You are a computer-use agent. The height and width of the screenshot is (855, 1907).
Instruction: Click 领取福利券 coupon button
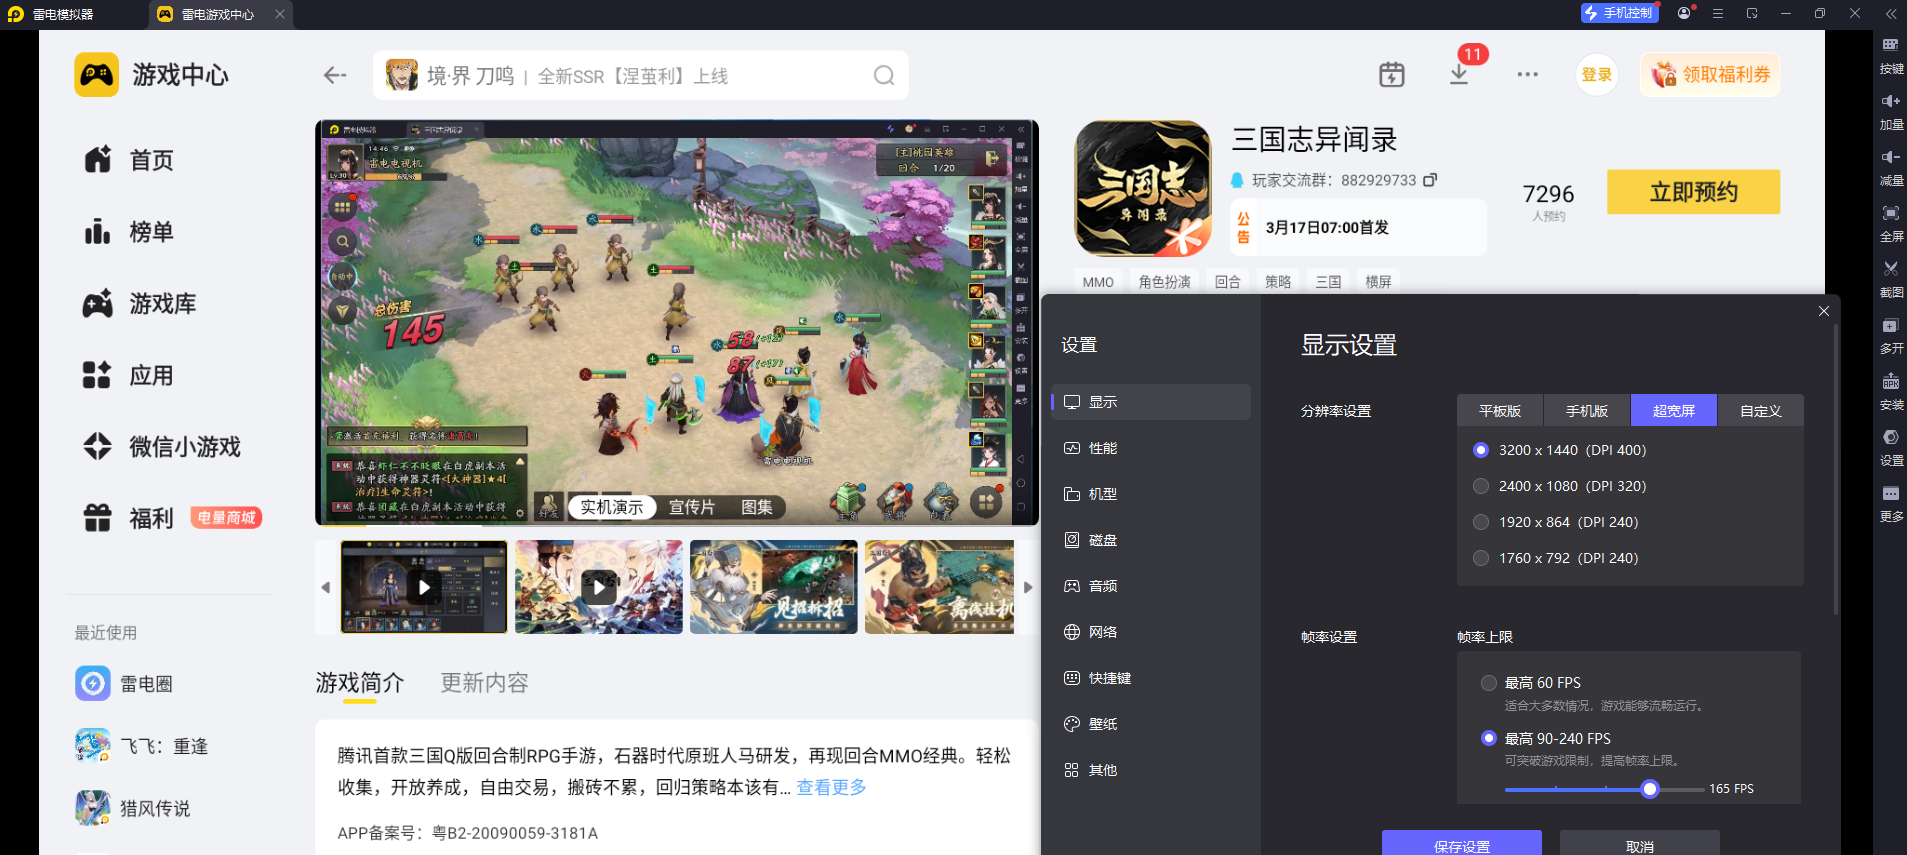pos(1710,75)
